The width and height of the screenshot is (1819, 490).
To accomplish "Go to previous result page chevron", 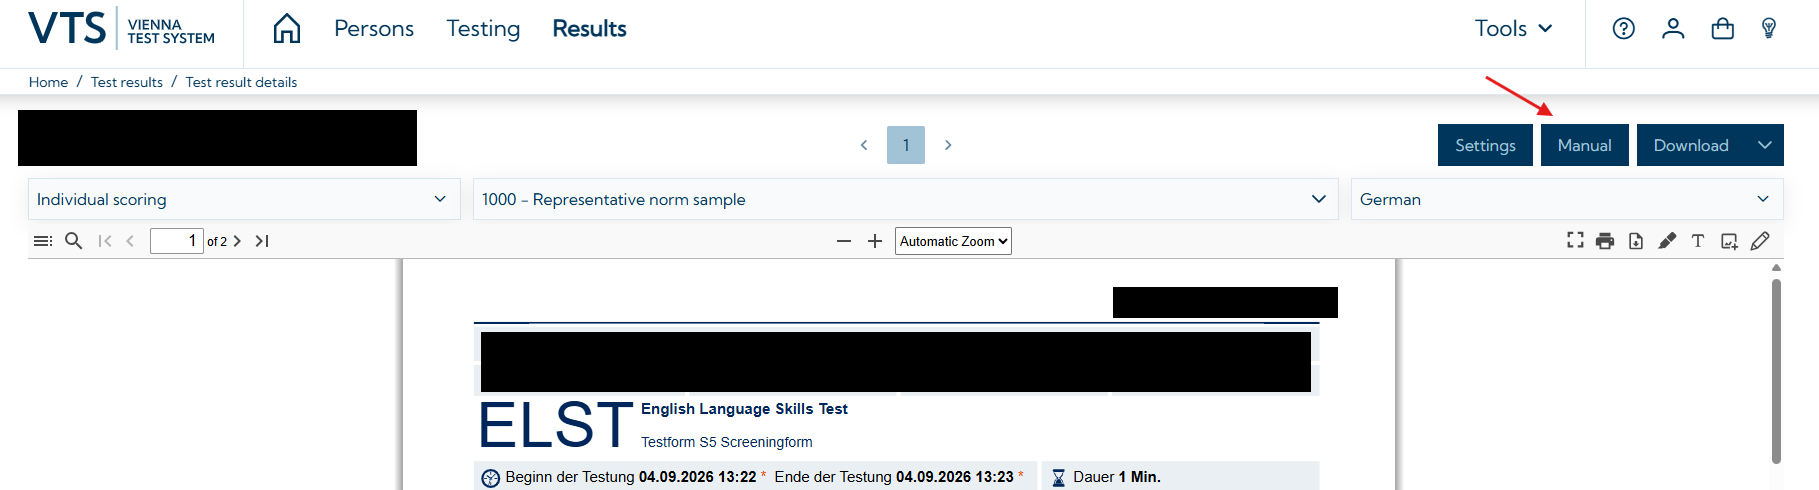I will coord(864,145).
